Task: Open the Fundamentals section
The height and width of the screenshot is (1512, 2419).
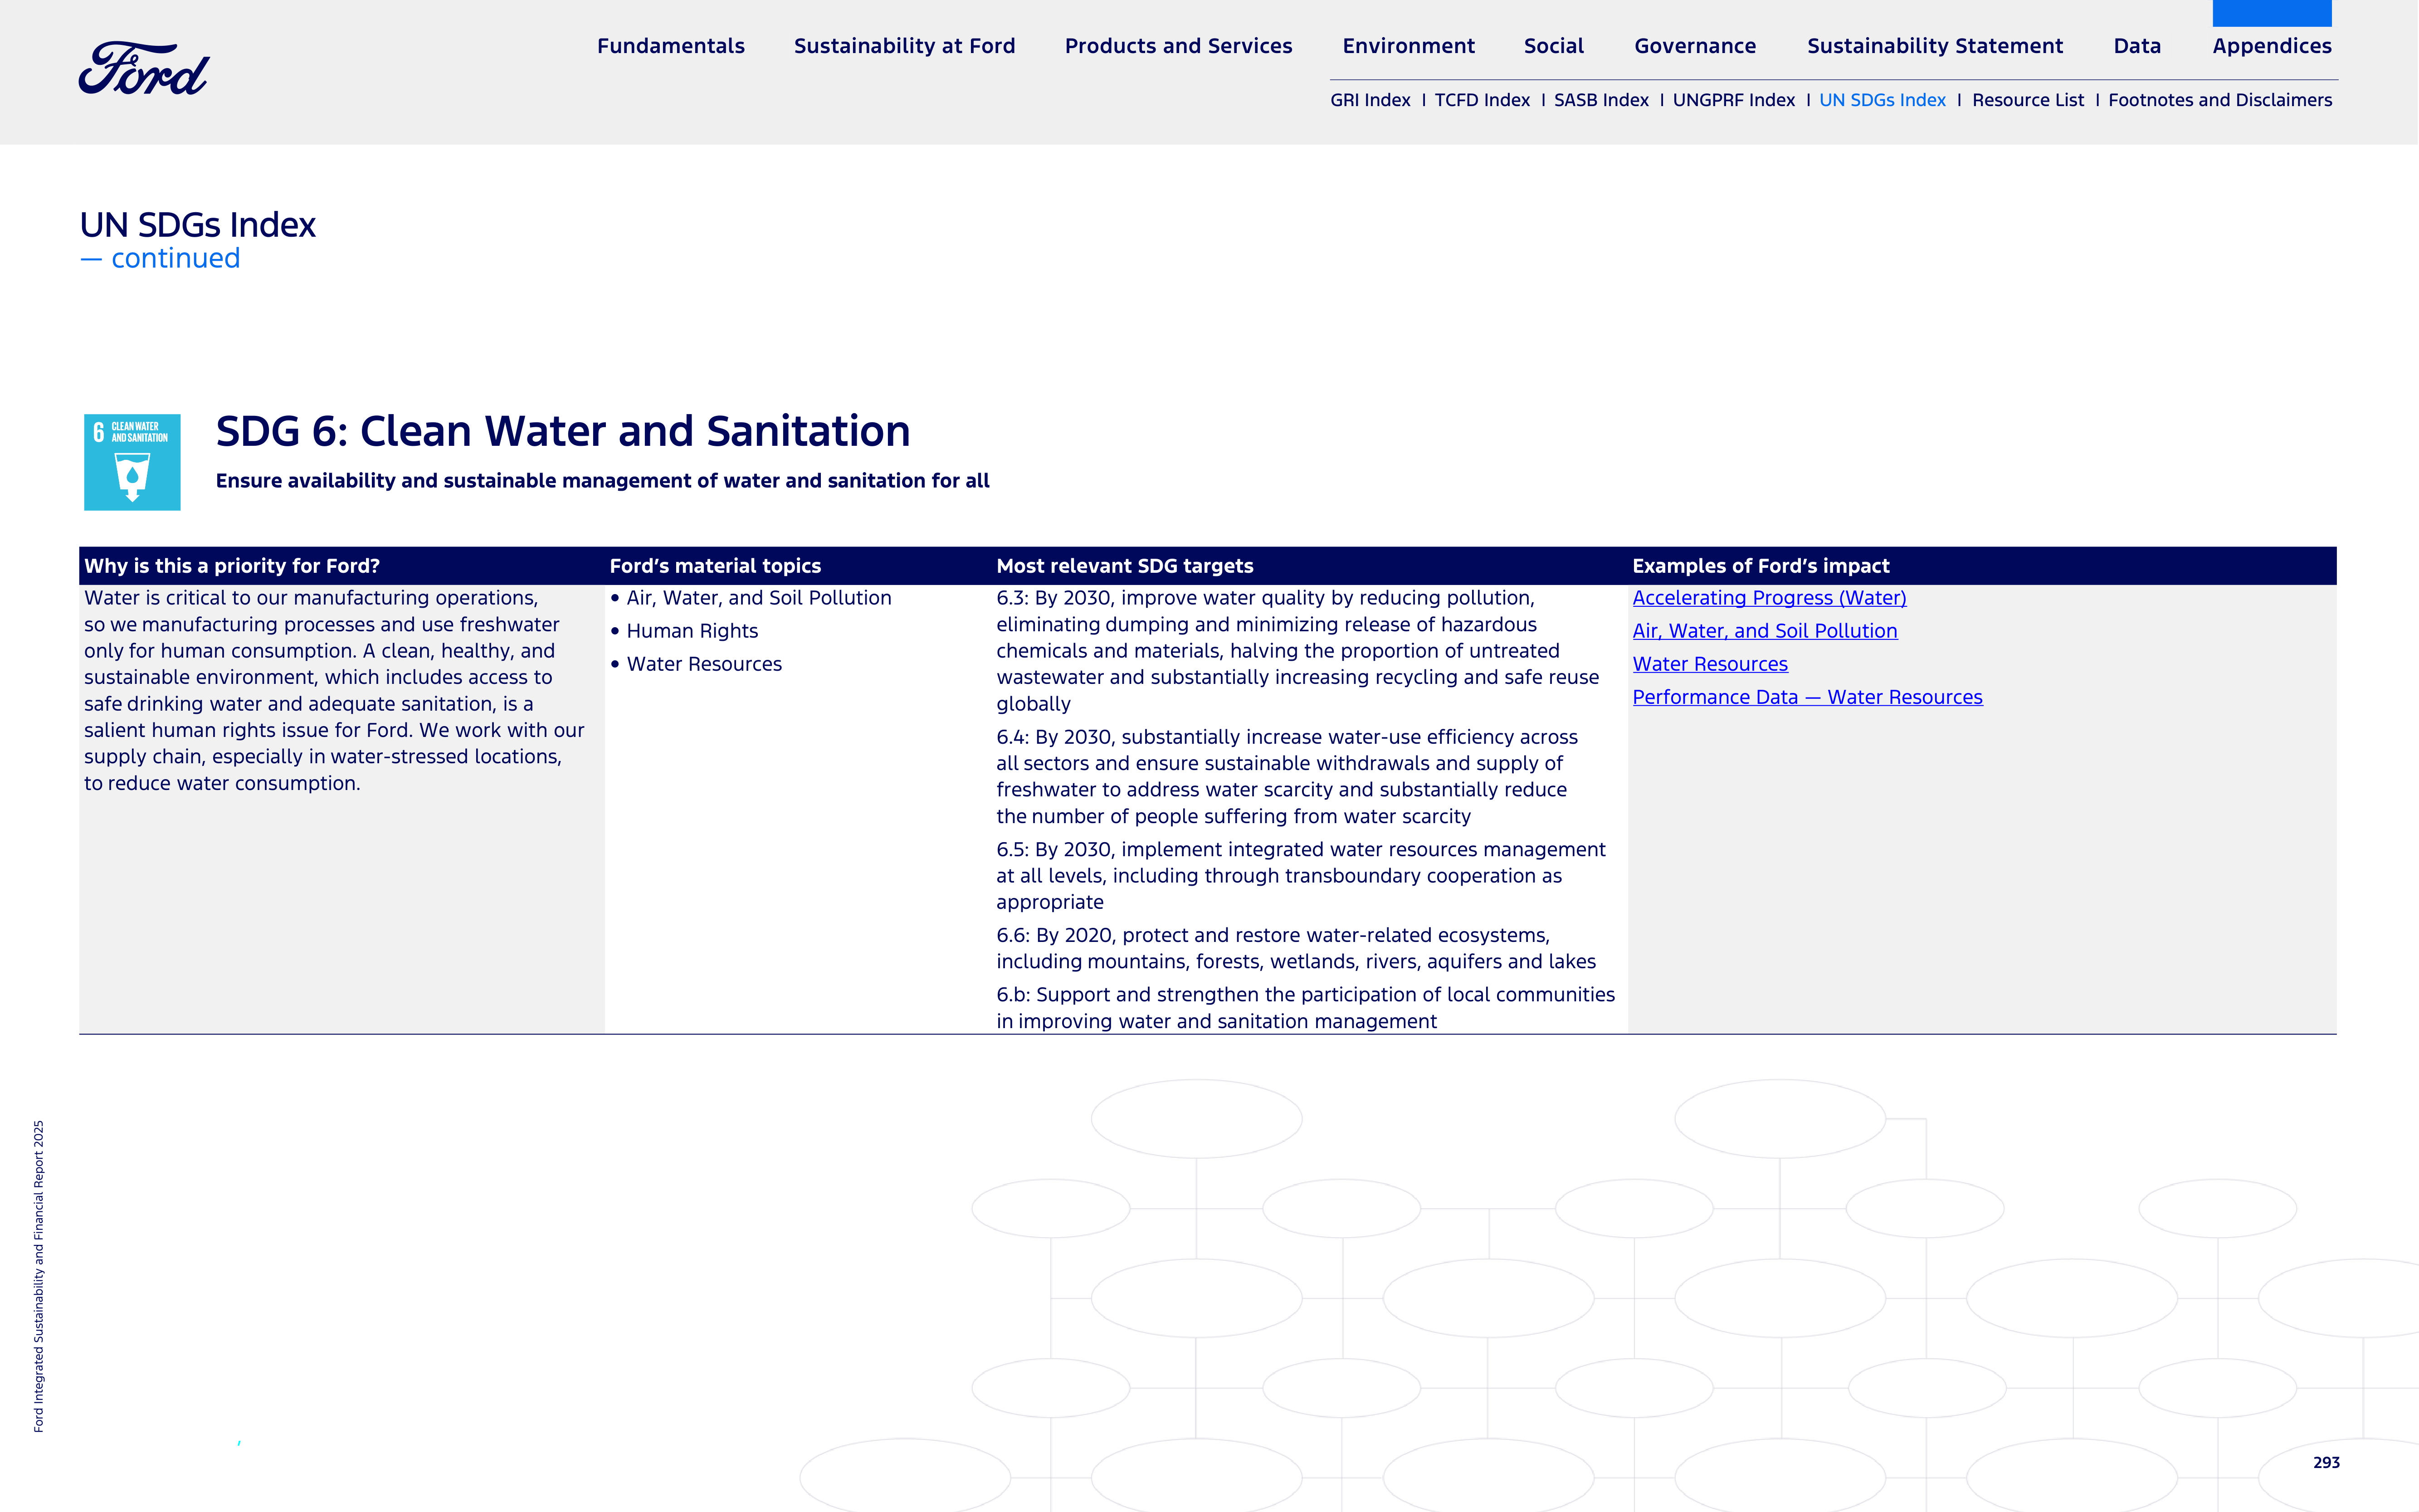Action: pyautogui.click(x=671, y=46)
